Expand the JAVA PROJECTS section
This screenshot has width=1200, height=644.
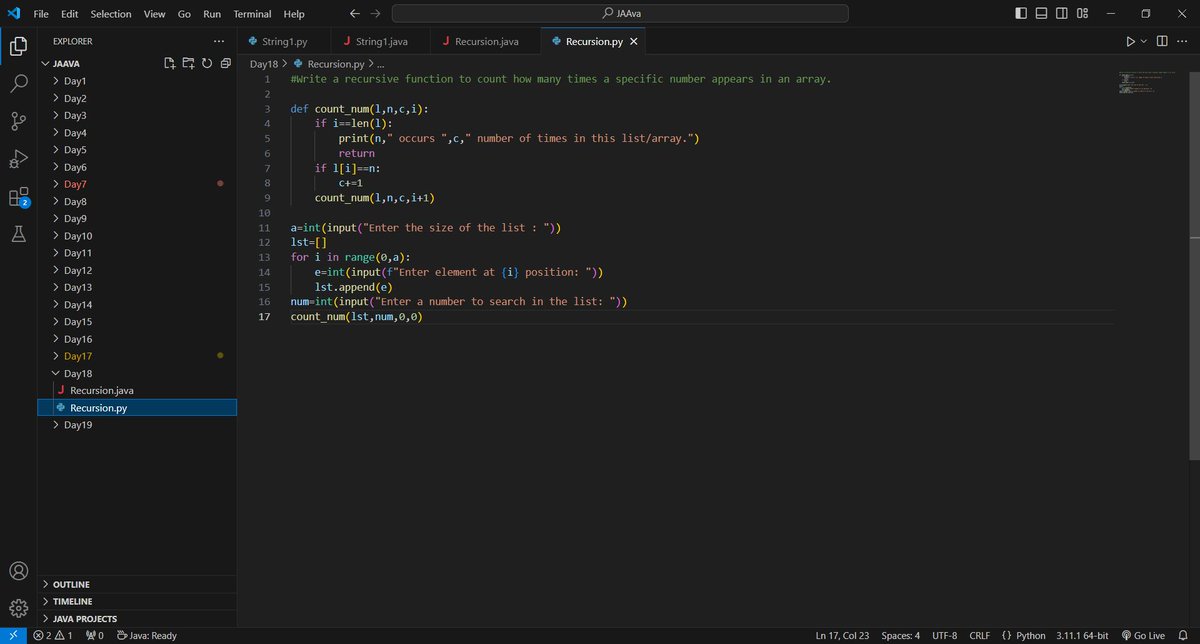tap(137, 619)
